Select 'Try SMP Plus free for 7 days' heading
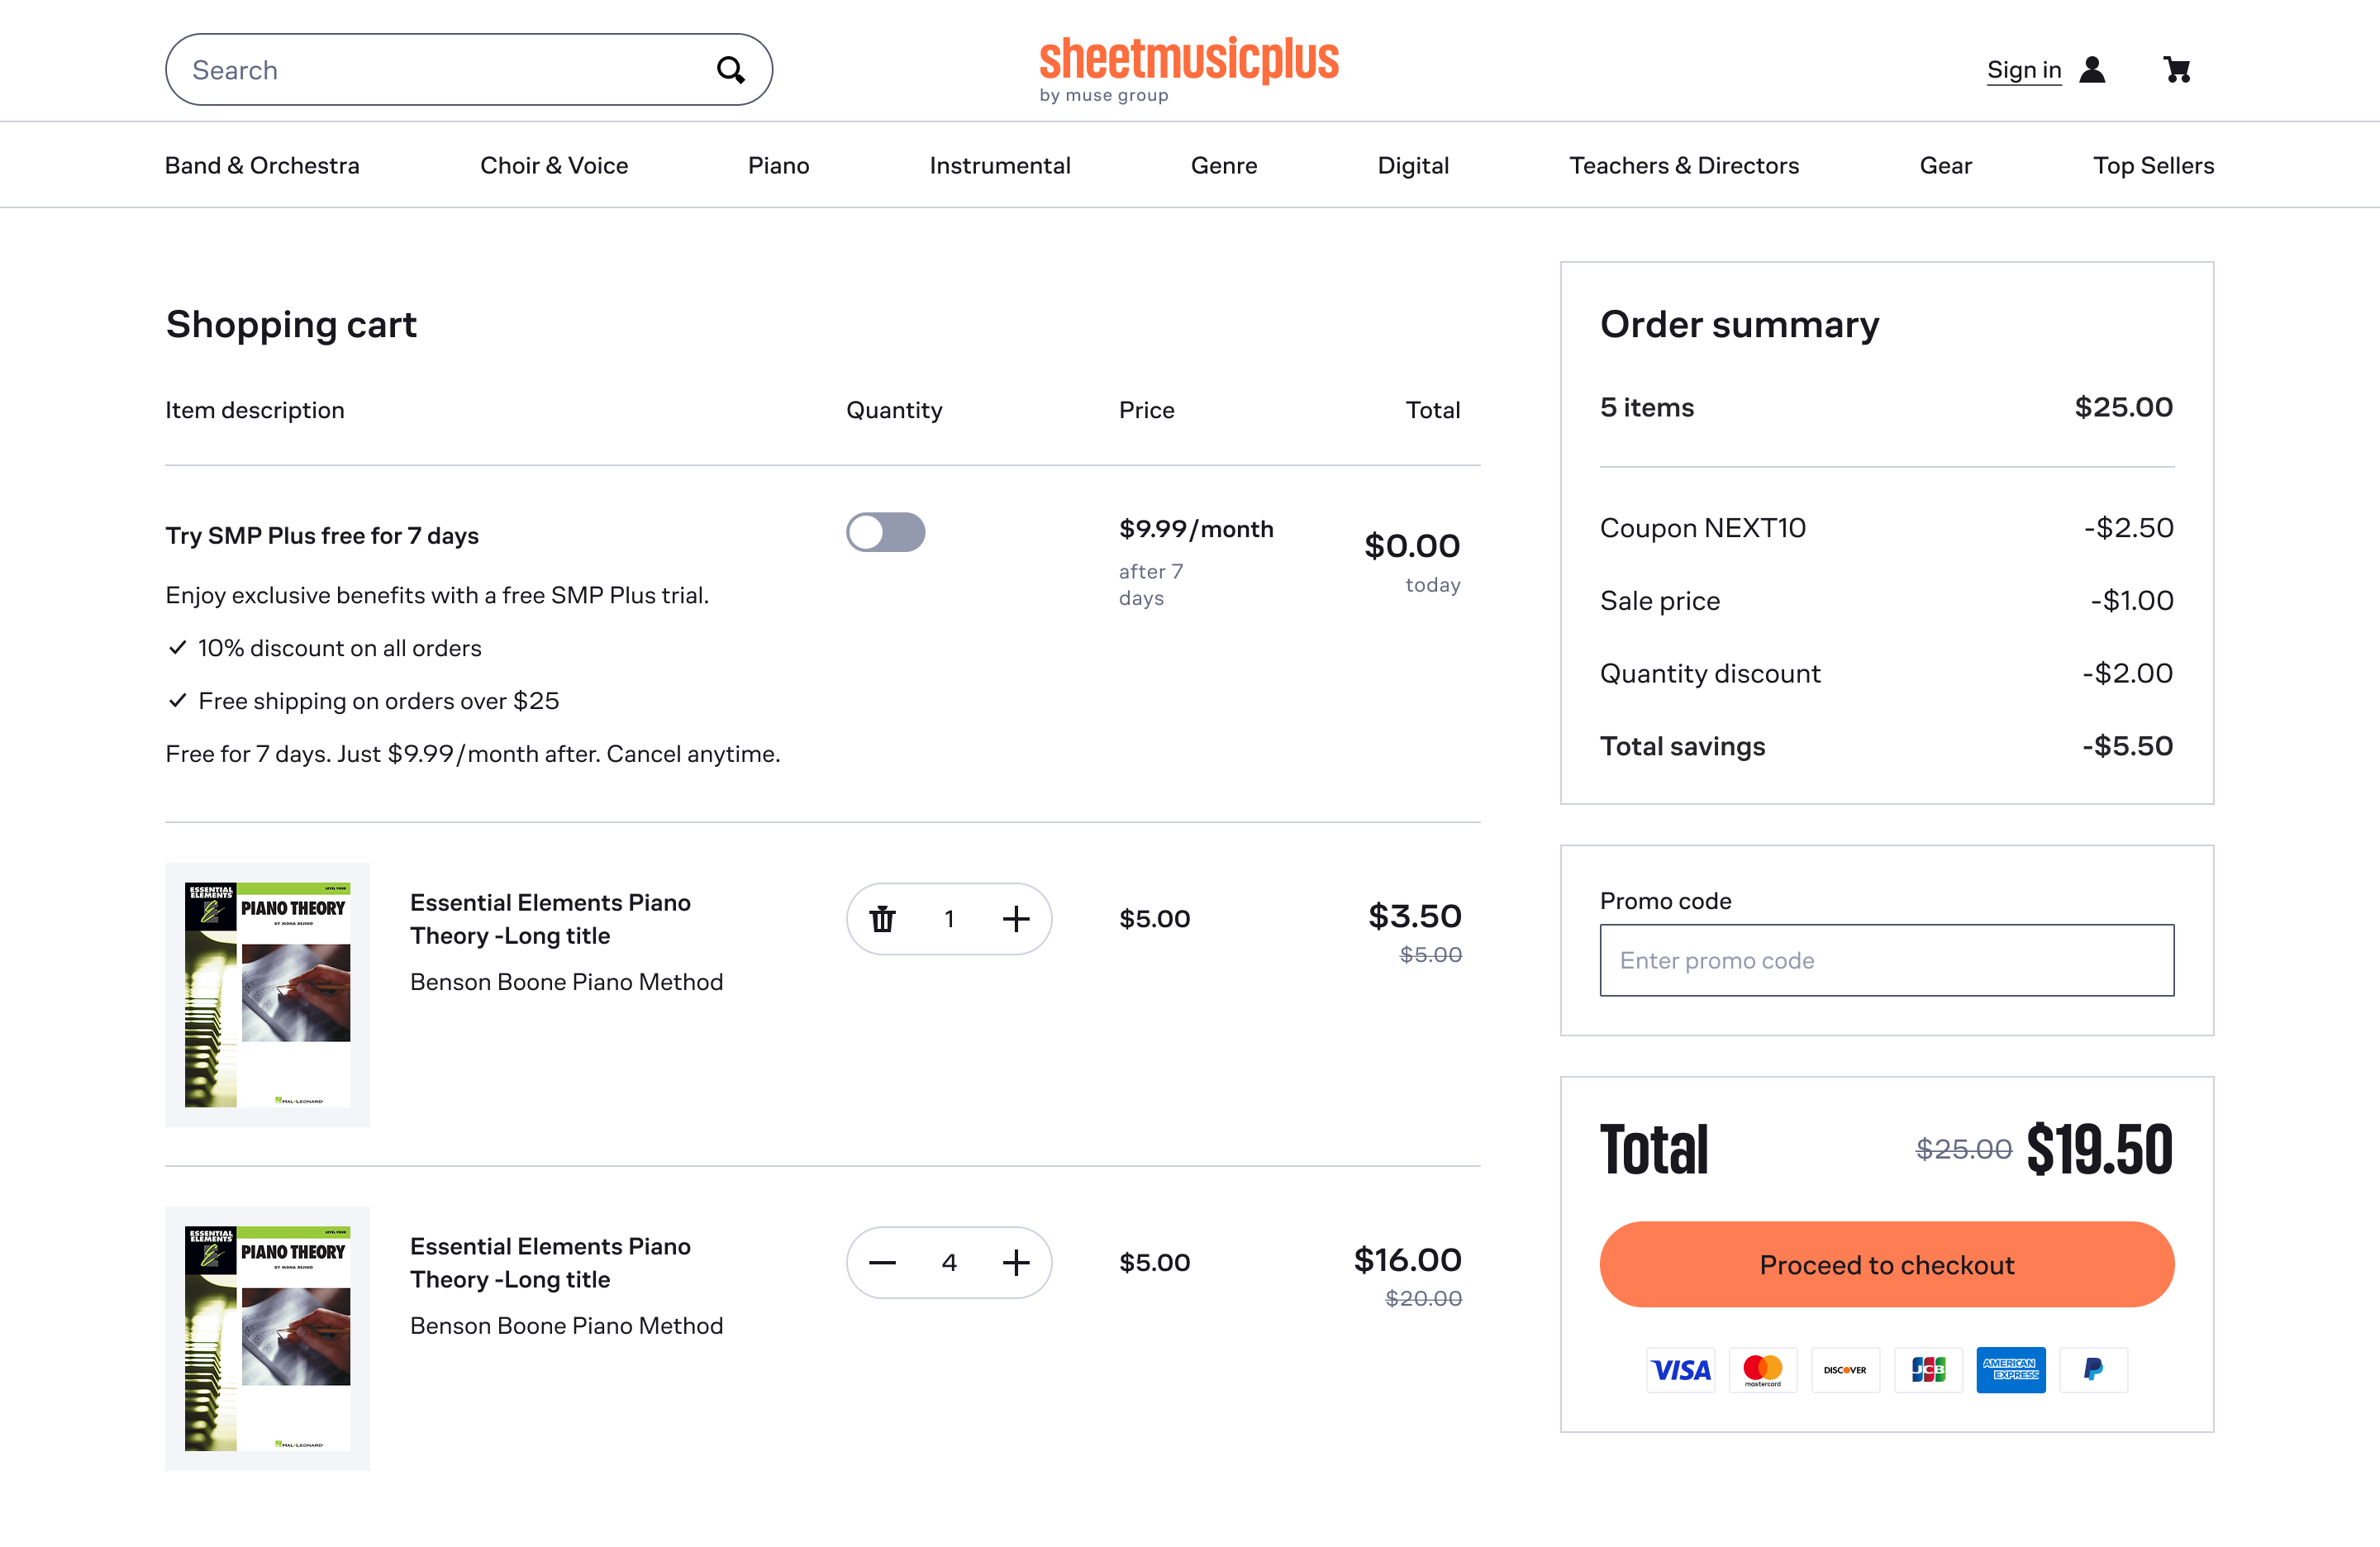The height and width of the screenshot is (1547, 2380). coord(322,536)
